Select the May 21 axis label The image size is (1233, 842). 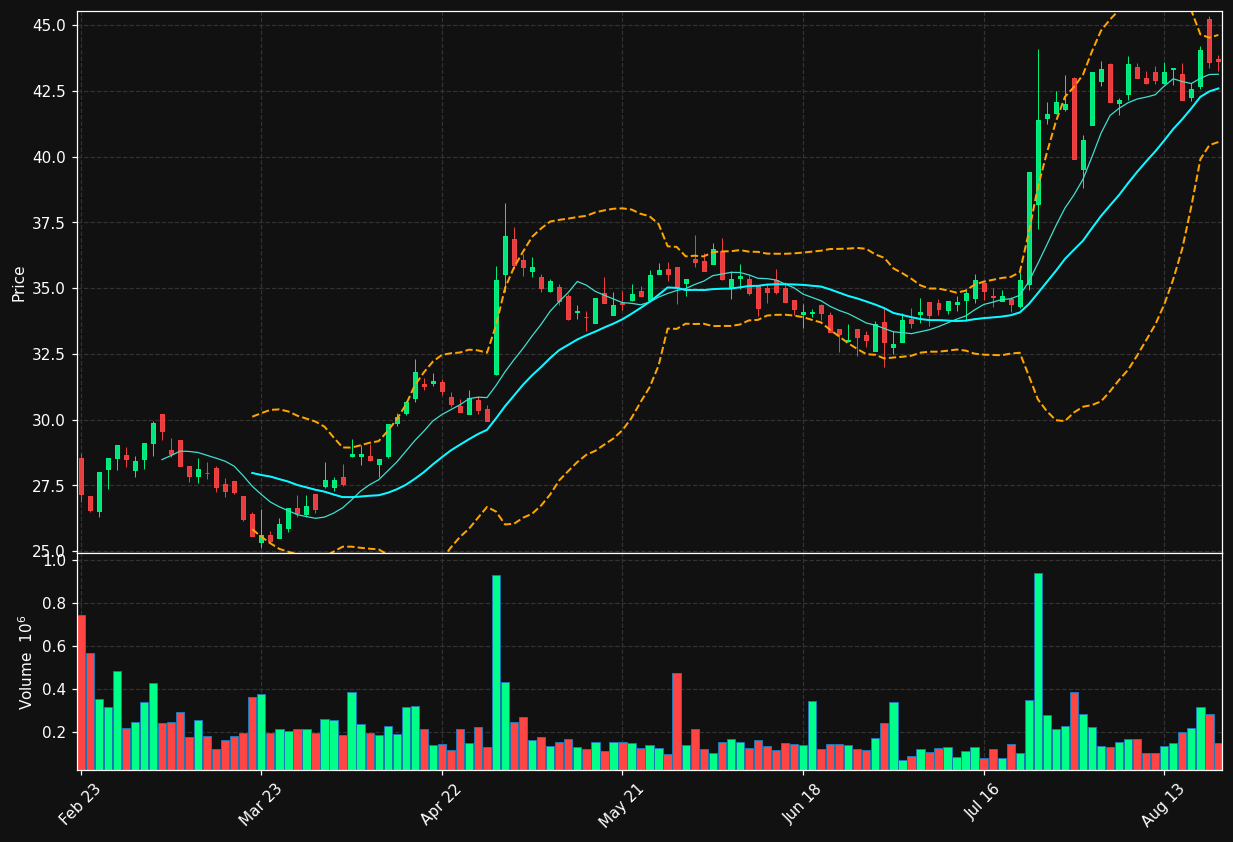(621, 805)
